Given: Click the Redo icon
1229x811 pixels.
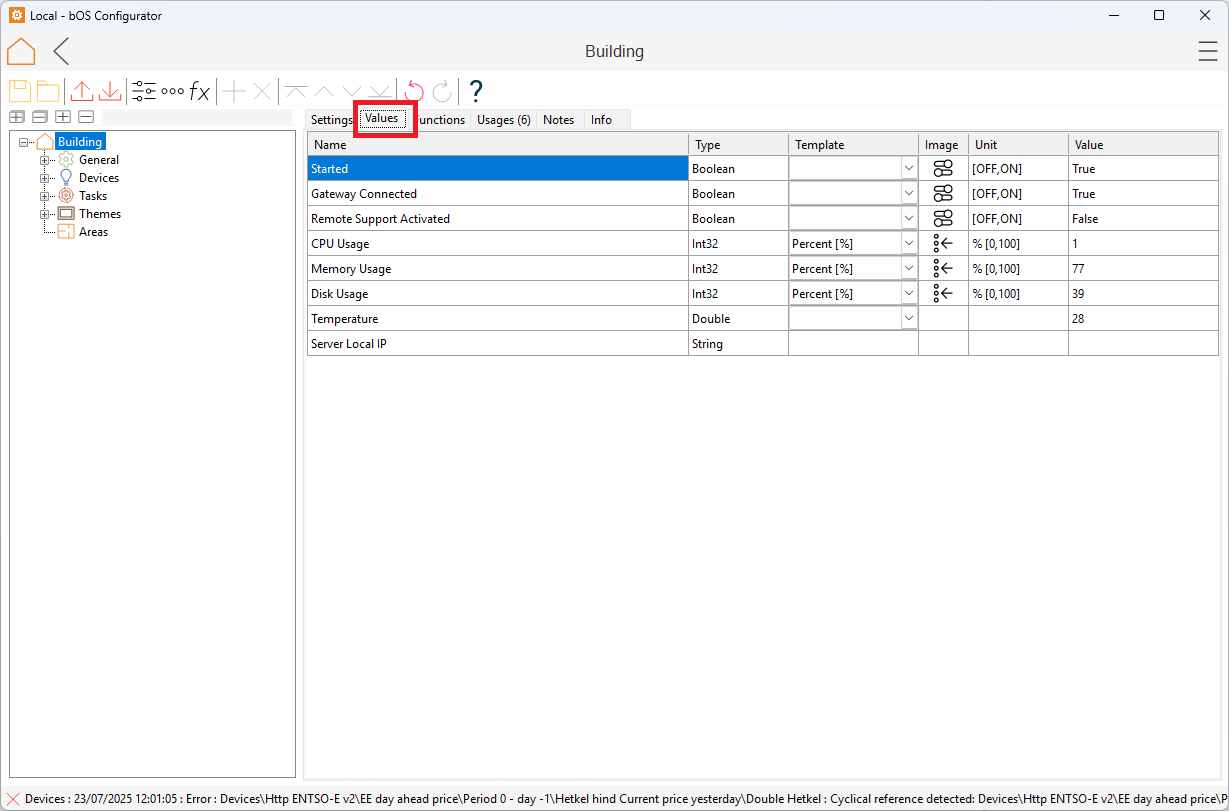Looking at the screenshot, I should 442,91.
